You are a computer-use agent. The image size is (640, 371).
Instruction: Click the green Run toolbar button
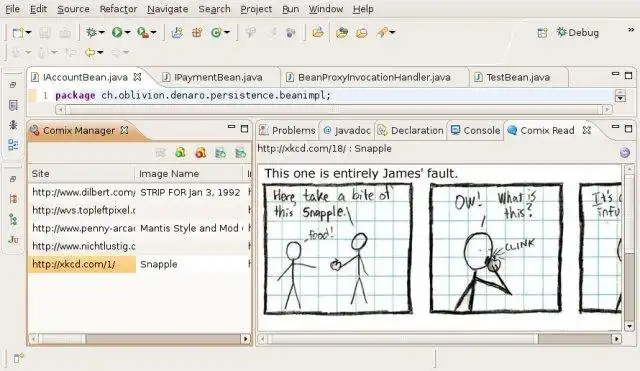(x=117, y=33)
